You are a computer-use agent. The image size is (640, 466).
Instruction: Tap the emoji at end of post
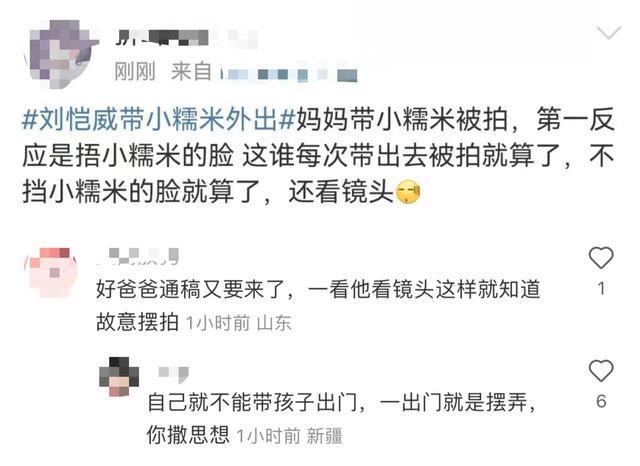(x=408, y=192)
